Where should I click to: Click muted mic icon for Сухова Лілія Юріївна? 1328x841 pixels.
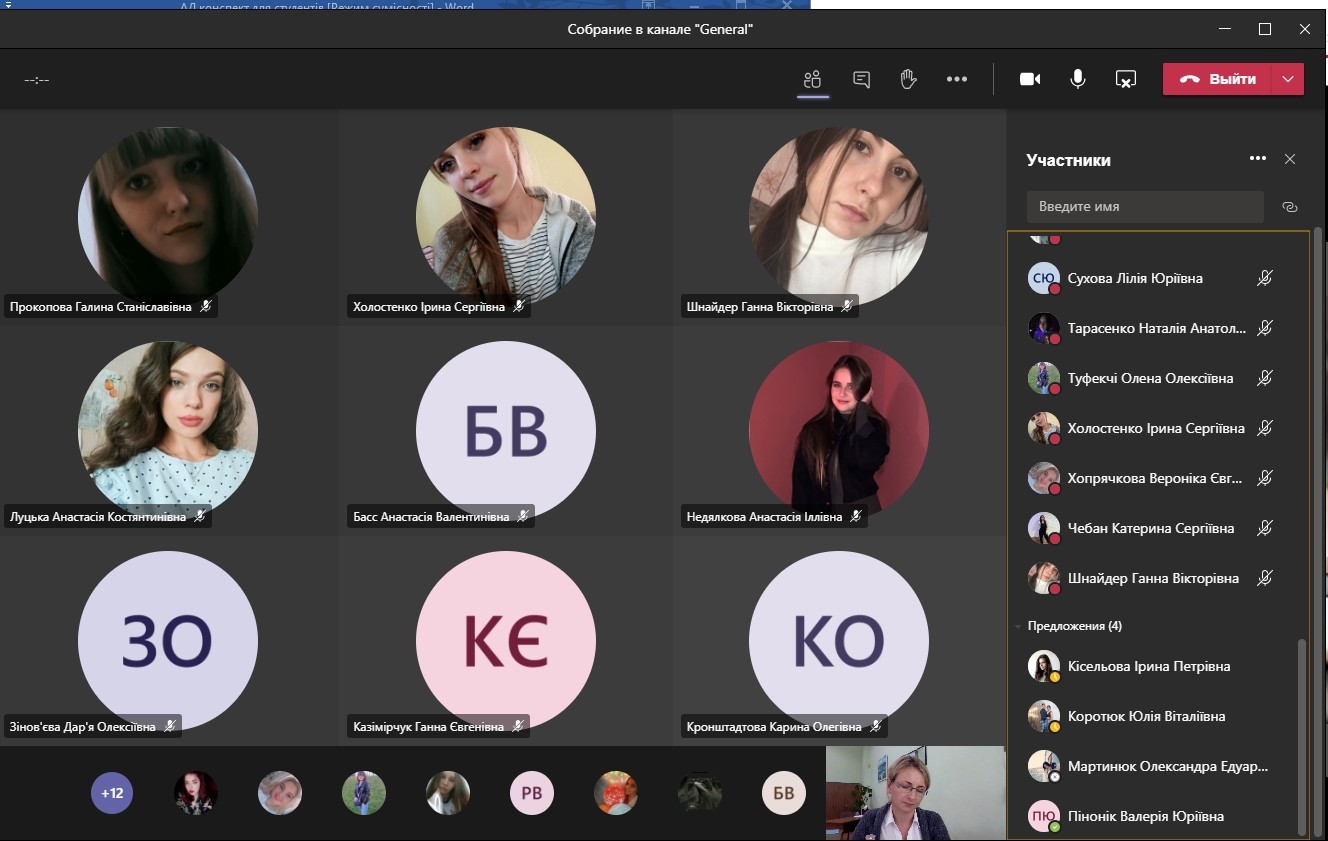tap(1265, 278)
